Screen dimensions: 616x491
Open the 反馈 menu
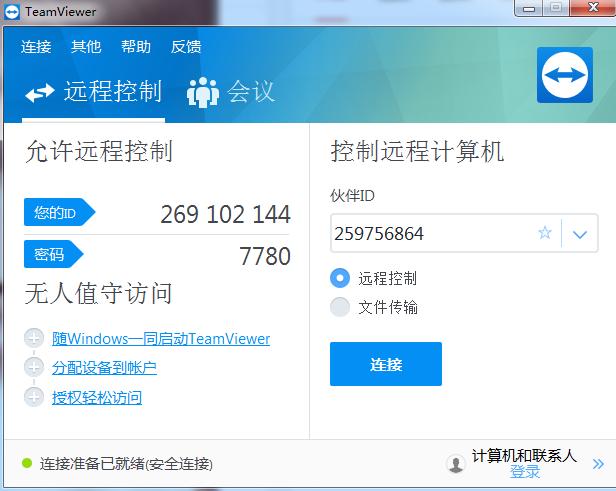(186, 47)
